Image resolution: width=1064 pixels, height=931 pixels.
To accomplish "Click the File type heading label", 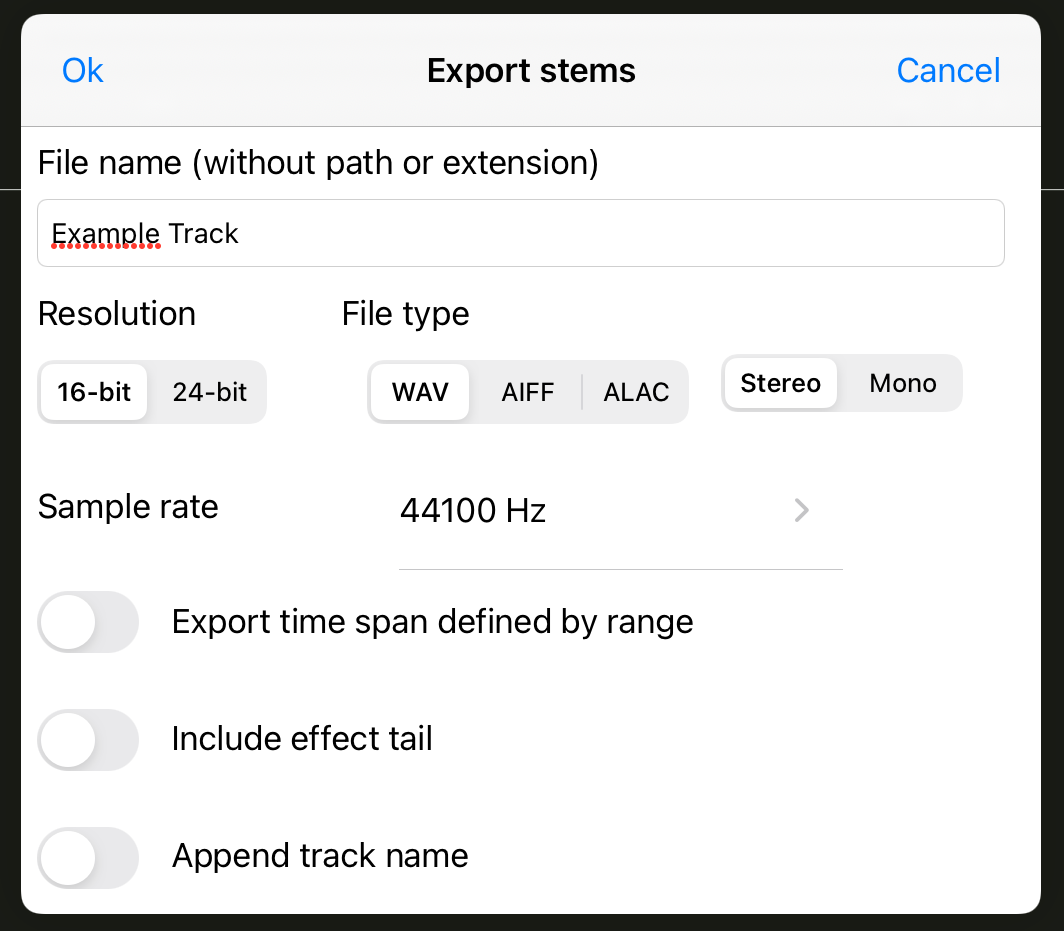I will [x=405, y=314].
